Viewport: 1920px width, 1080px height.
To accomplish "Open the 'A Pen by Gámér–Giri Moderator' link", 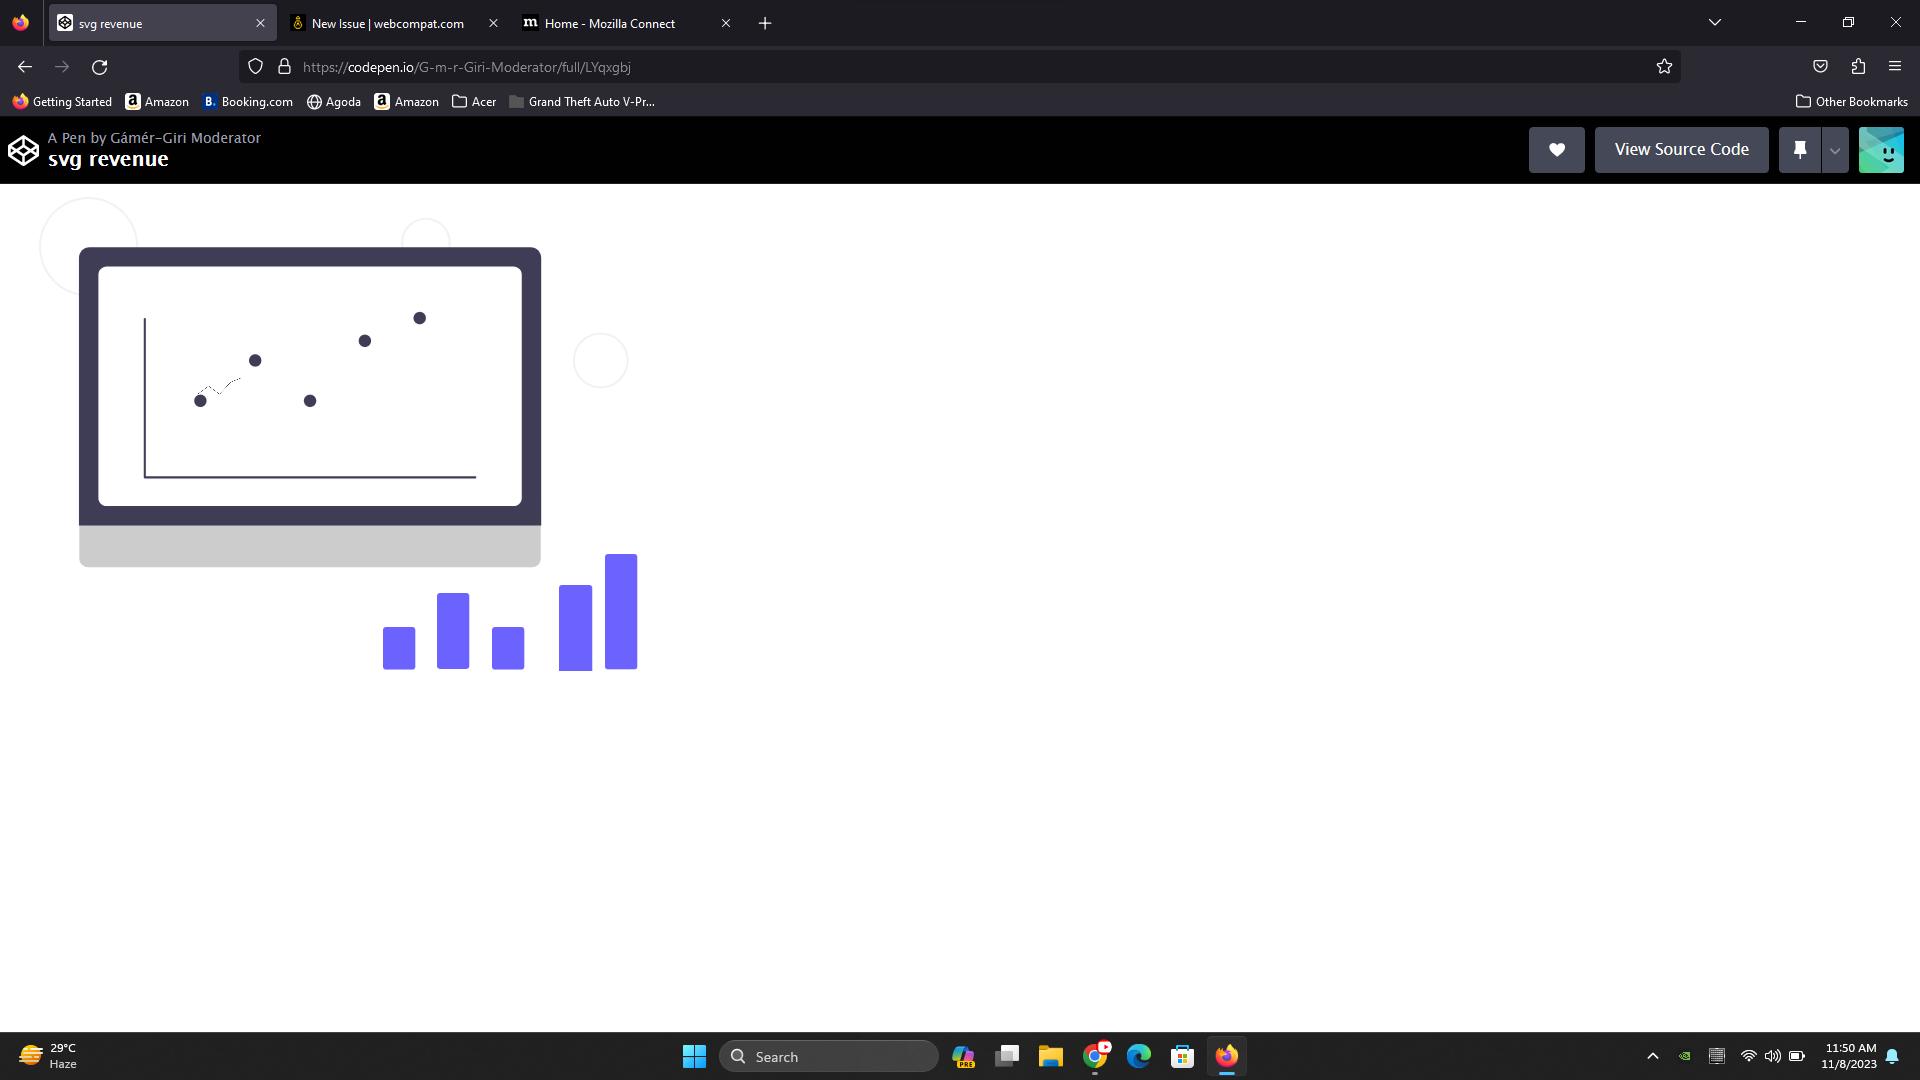I will point(154,137).
